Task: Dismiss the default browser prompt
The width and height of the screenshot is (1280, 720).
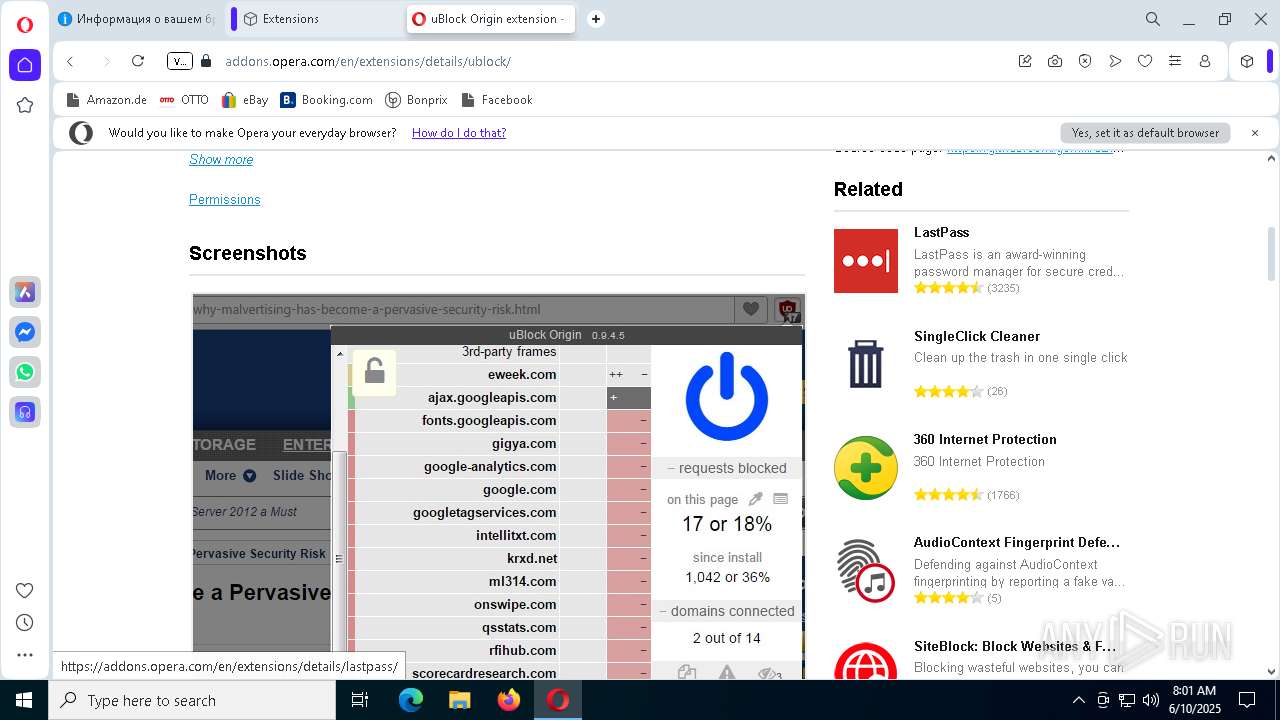Action: tap(1255, 133)
